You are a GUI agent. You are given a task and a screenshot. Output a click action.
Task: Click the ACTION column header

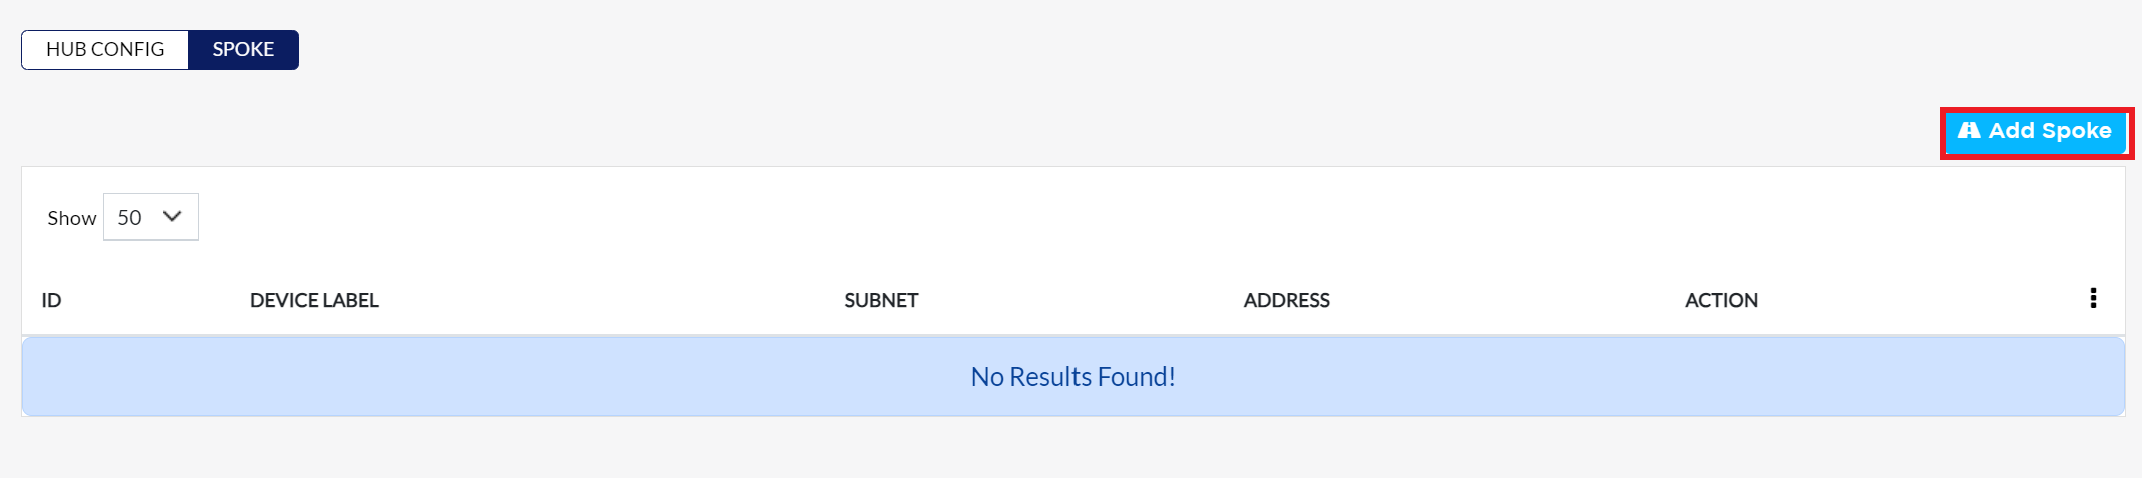[1721, 300]
